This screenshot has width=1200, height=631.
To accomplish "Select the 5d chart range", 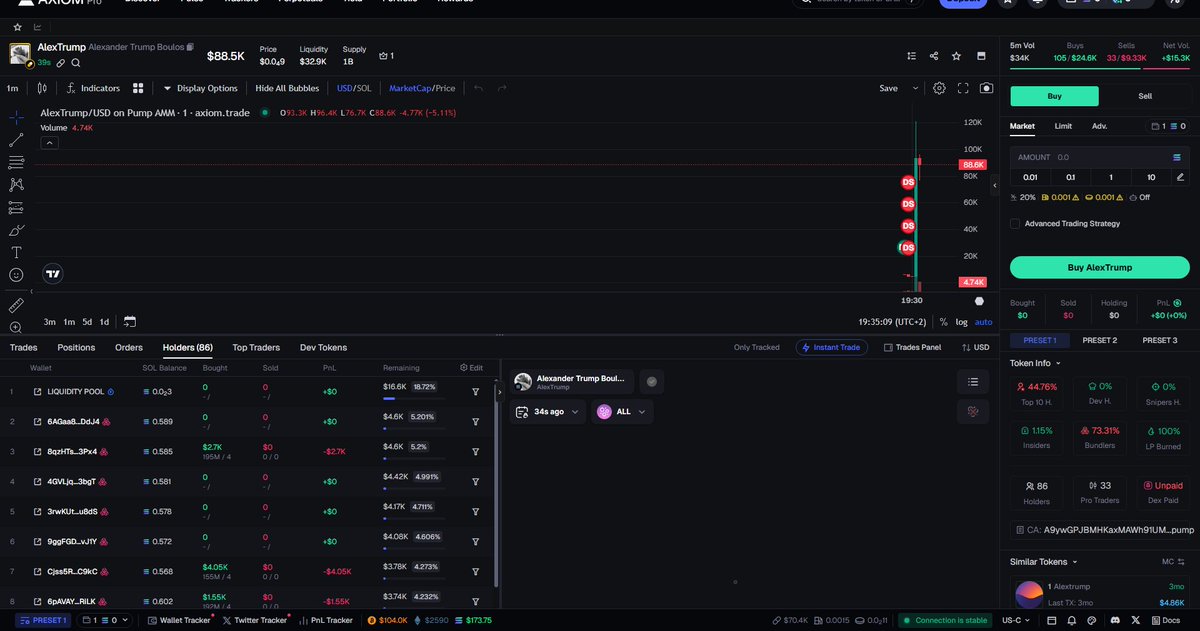I will tap(87, 322).
